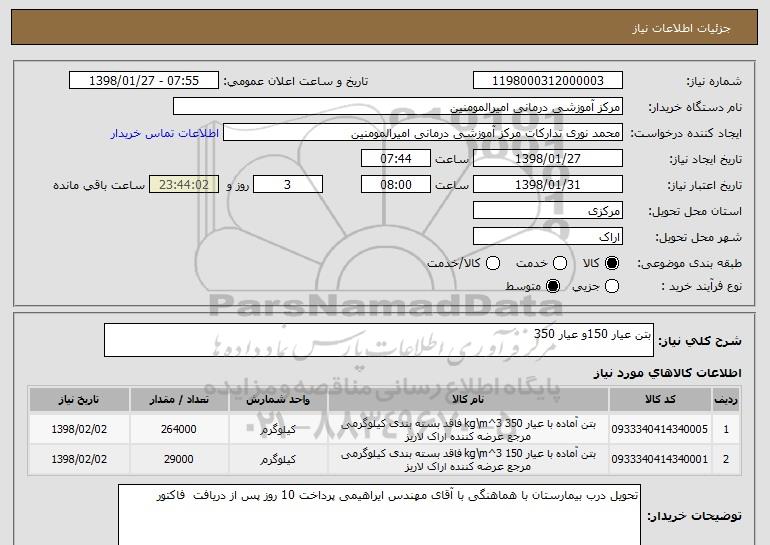Click product code 0933340414340005
The width and height of the screenshot is (770, 545).
(x=660, y=429)
